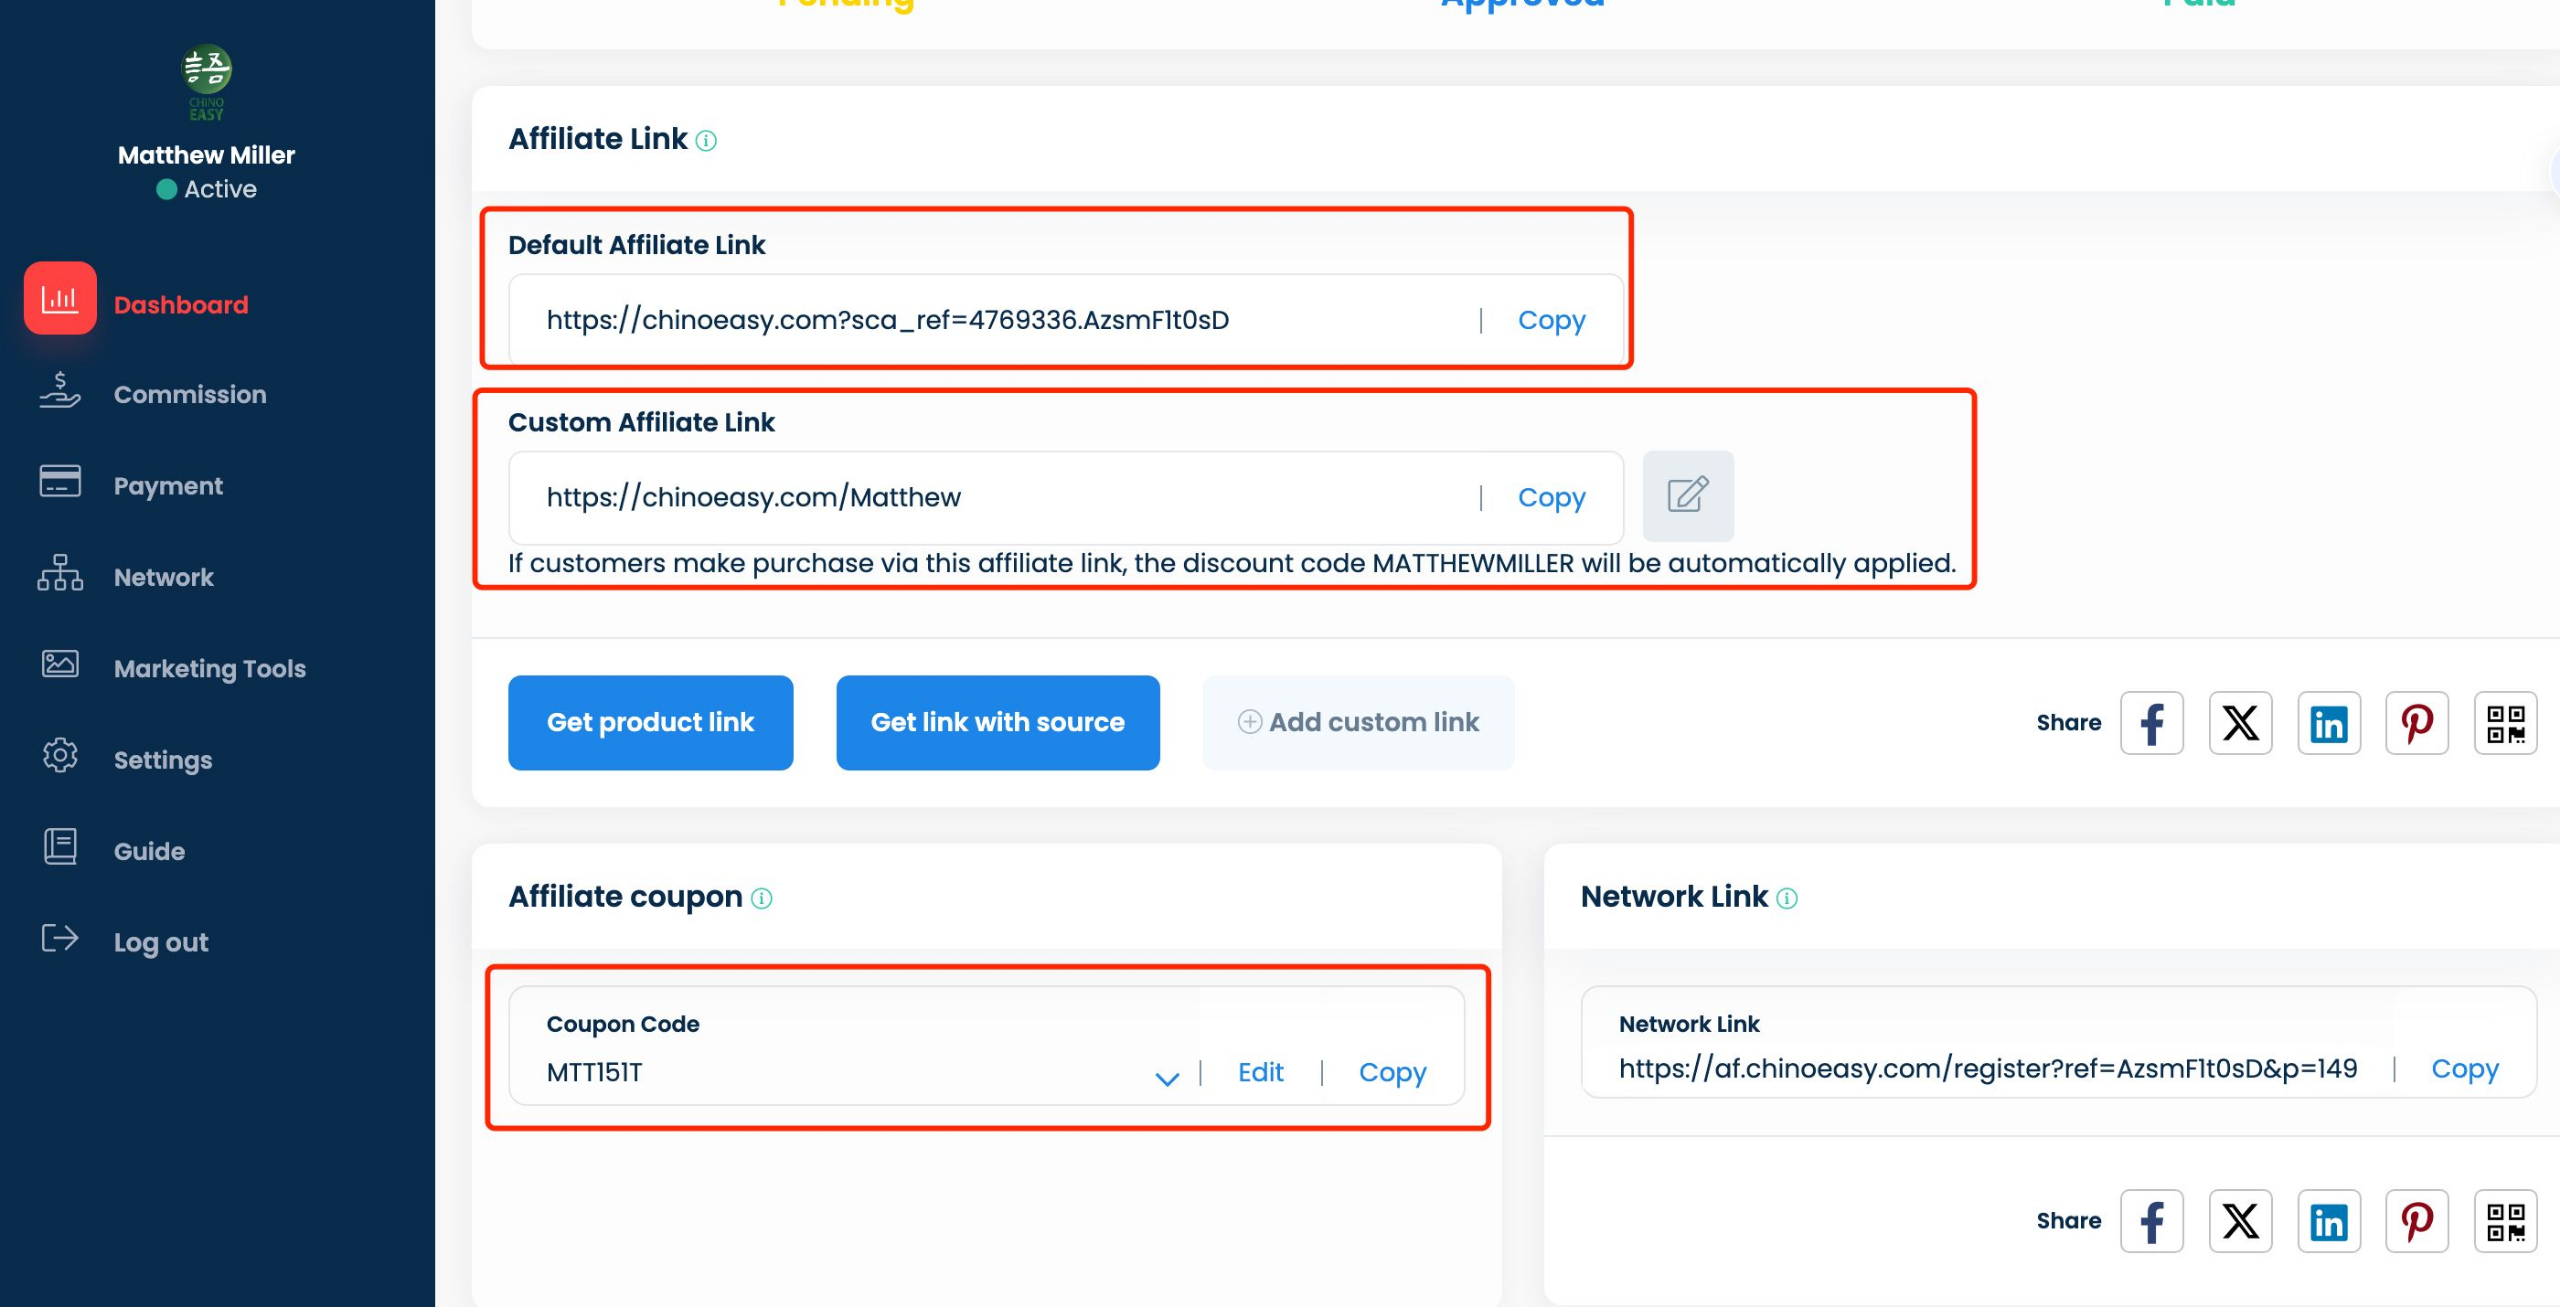Share network link on Facebook
This screenshot has height=1307, width=2560.
2151,1221
